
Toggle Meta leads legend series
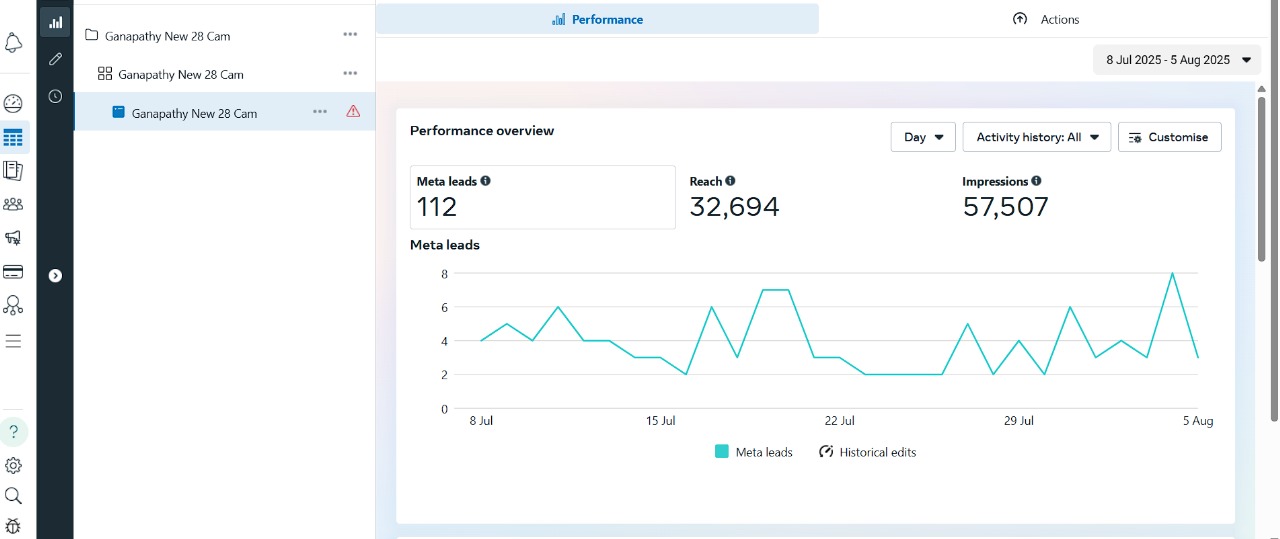tap(754, 452)
